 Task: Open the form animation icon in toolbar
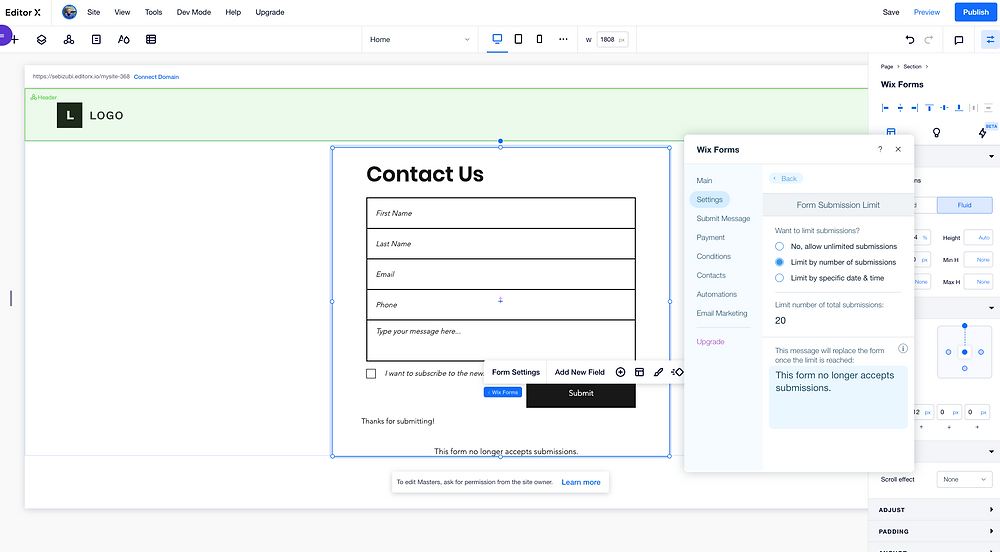point(677,372)
